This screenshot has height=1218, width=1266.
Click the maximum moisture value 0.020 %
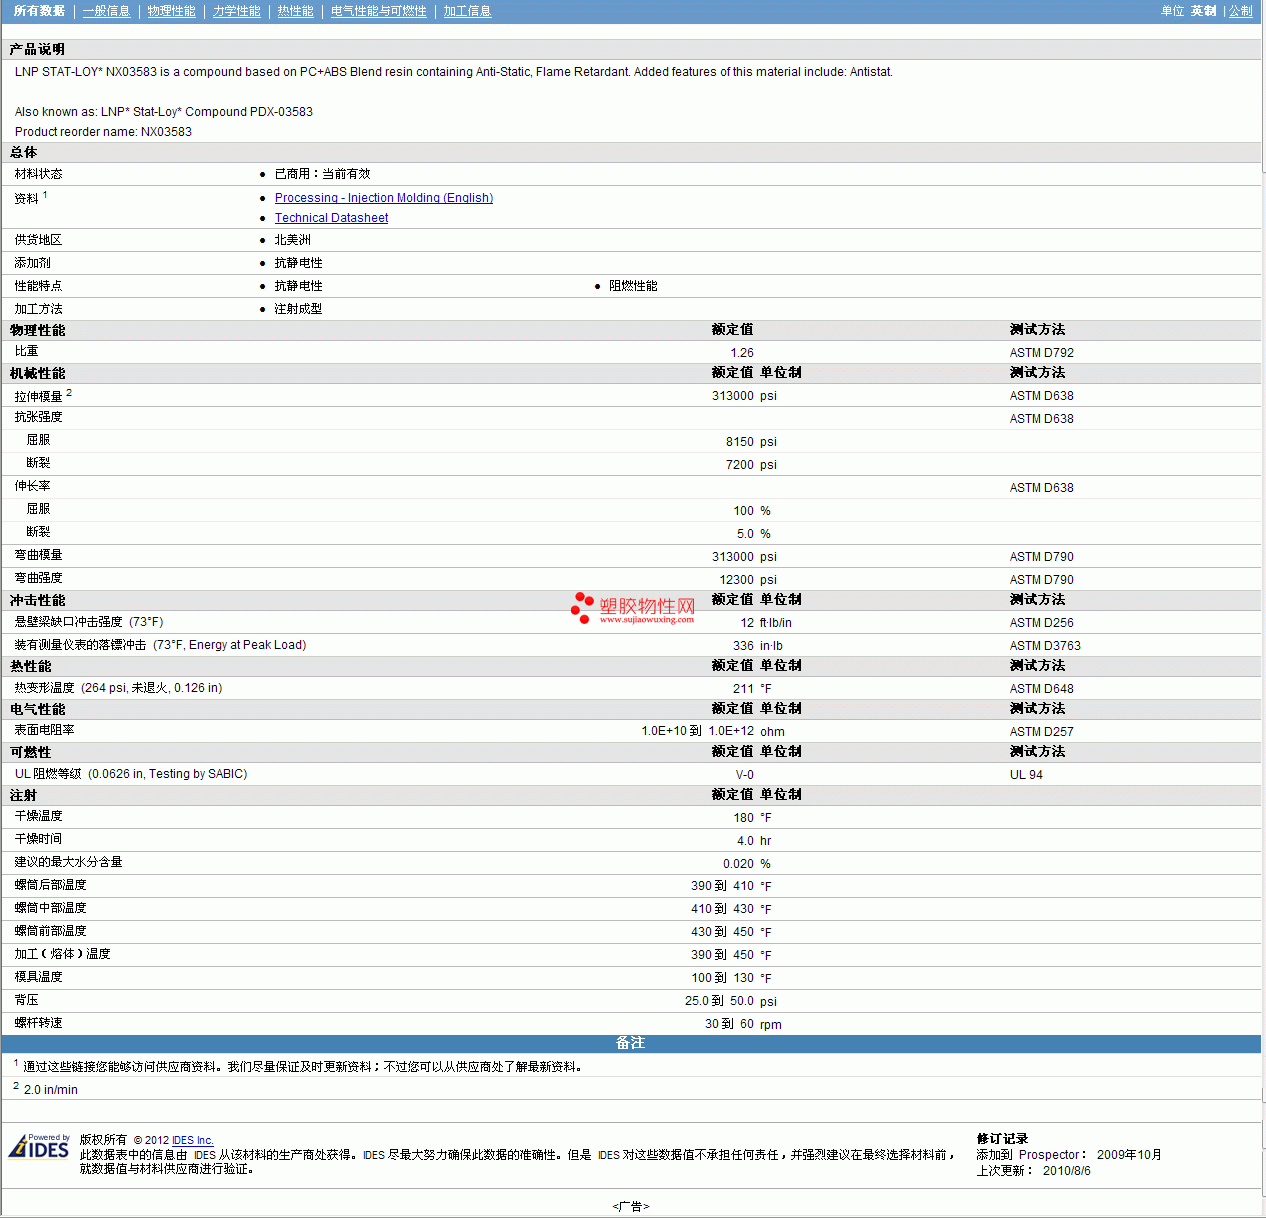747,864
